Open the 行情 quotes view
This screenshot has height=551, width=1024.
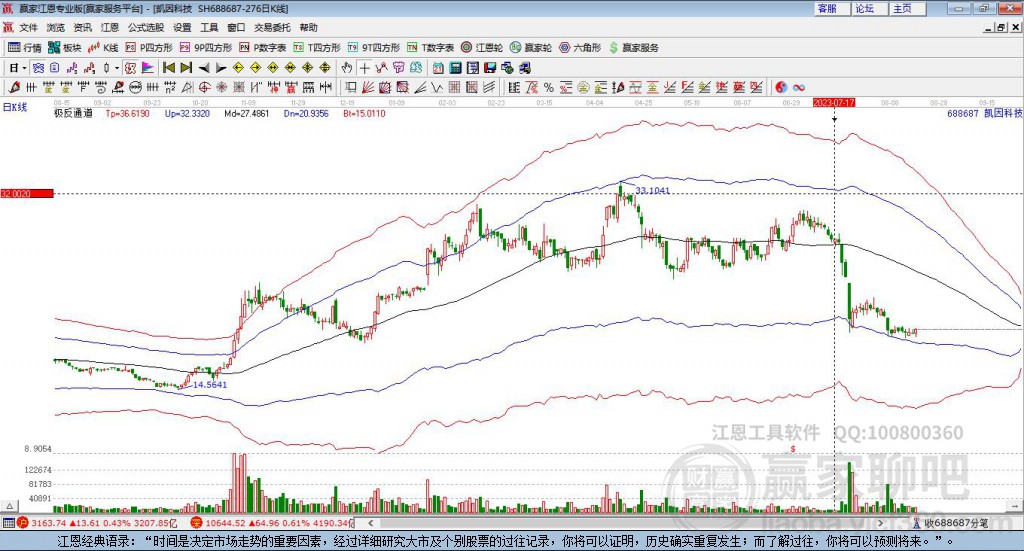coord(25,48)
